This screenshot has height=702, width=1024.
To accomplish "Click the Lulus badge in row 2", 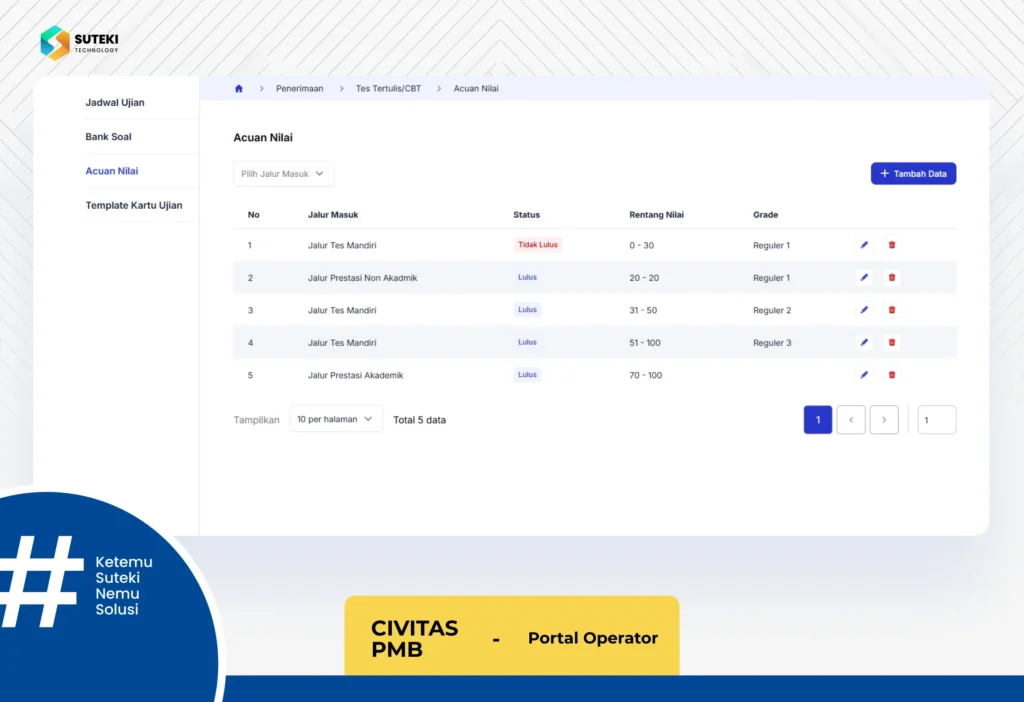I will click(527, 278).
